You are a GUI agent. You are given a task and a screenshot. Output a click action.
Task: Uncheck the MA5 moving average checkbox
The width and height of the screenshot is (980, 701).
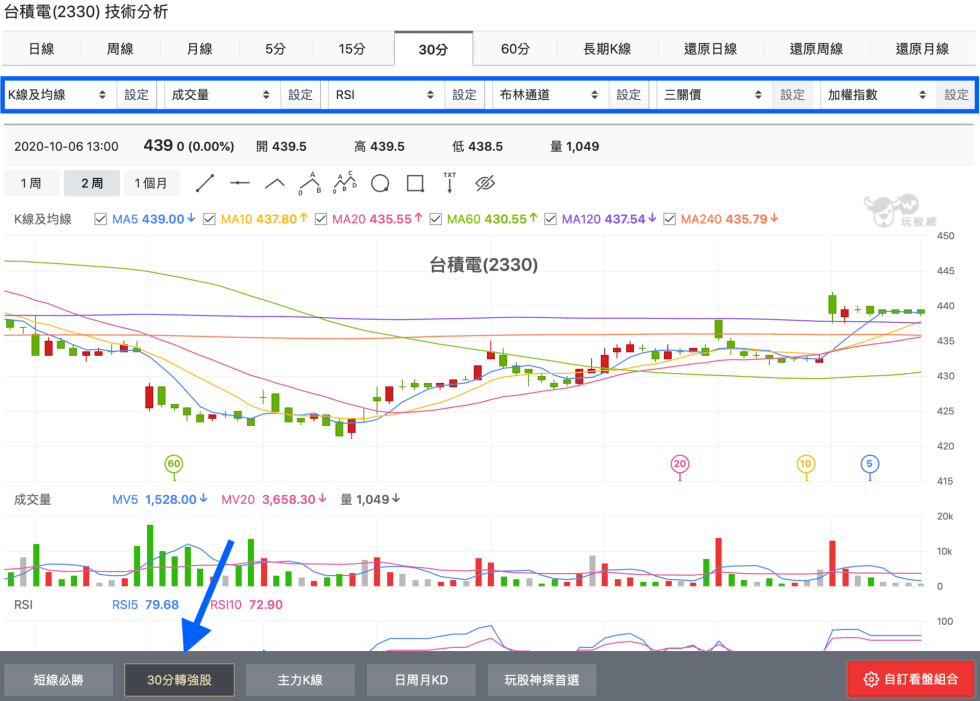[101, 219]
